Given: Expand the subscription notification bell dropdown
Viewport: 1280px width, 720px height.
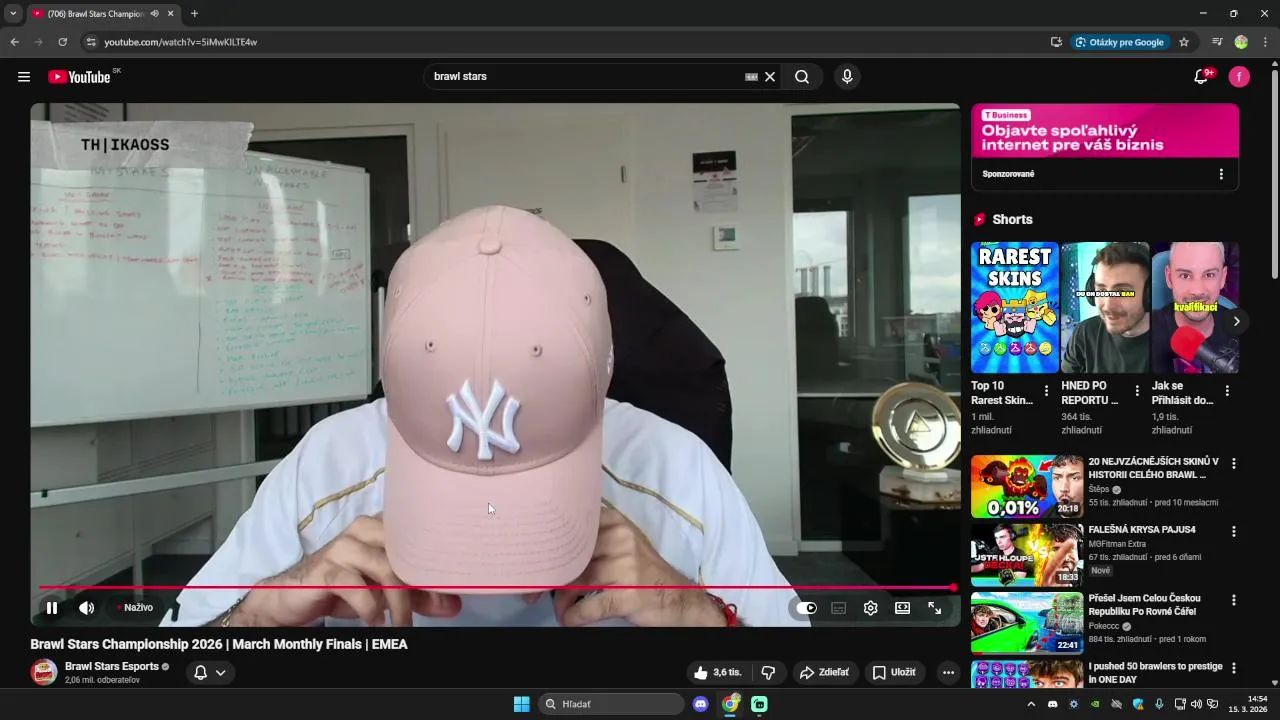Looking at the screenshot, I should click(x=210, y=673).
